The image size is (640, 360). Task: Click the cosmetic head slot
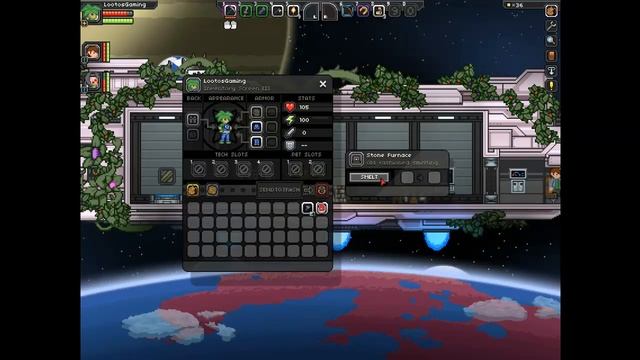271,112
